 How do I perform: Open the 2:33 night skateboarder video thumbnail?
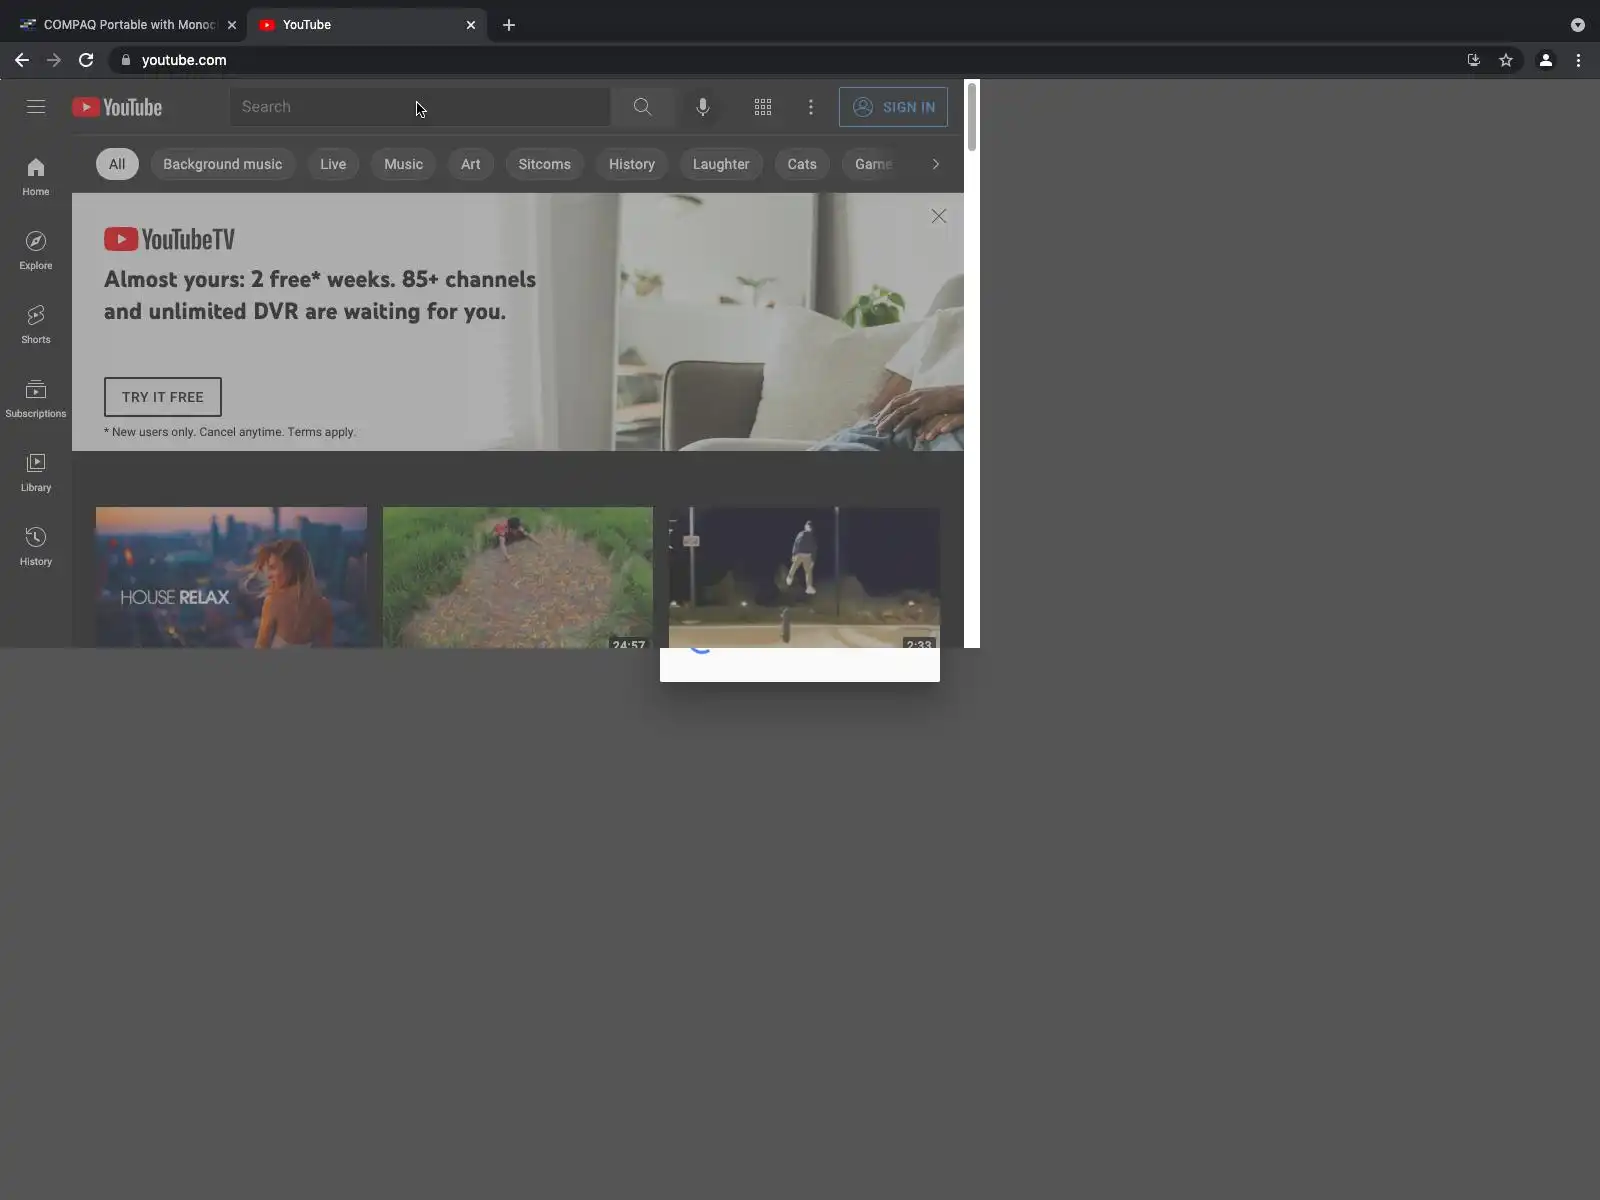coord(804,577)
